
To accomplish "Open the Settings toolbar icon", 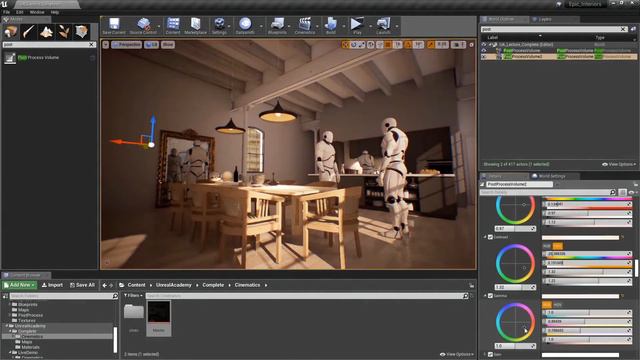I will (x=219, y=26).
